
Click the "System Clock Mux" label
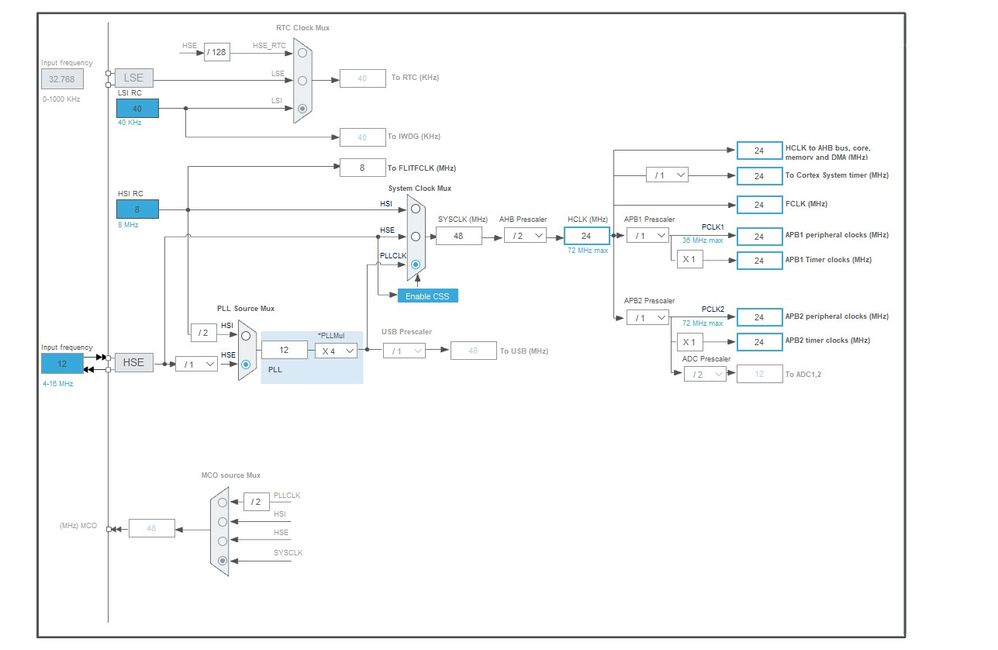pos(420,188)
